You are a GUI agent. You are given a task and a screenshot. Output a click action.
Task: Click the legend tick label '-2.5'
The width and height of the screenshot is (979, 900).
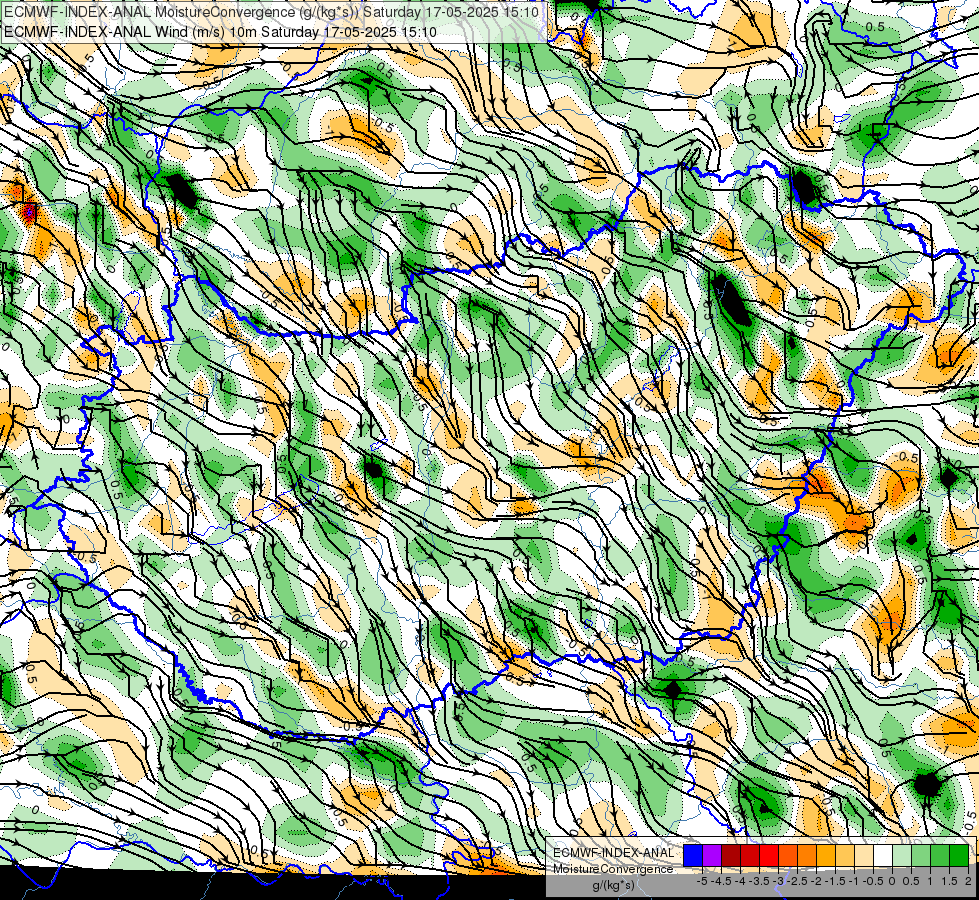pyautogui.click(x=797, y=881)
